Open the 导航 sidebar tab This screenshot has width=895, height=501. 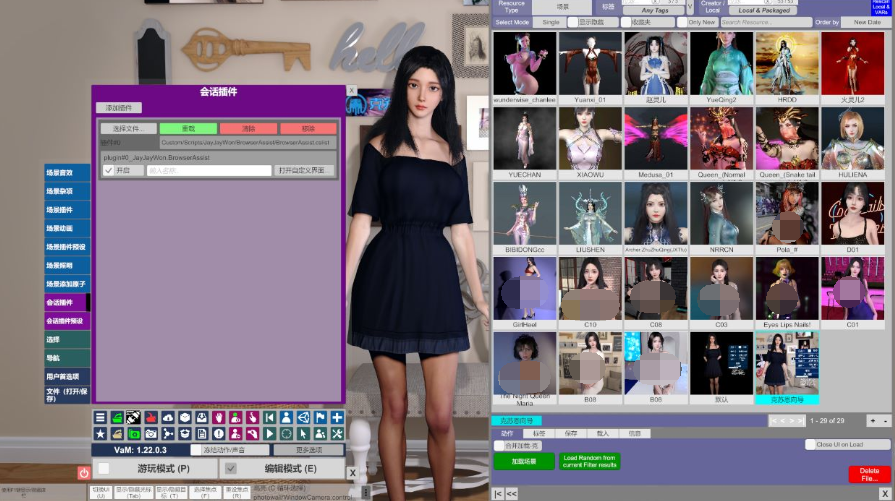[67, 358]
